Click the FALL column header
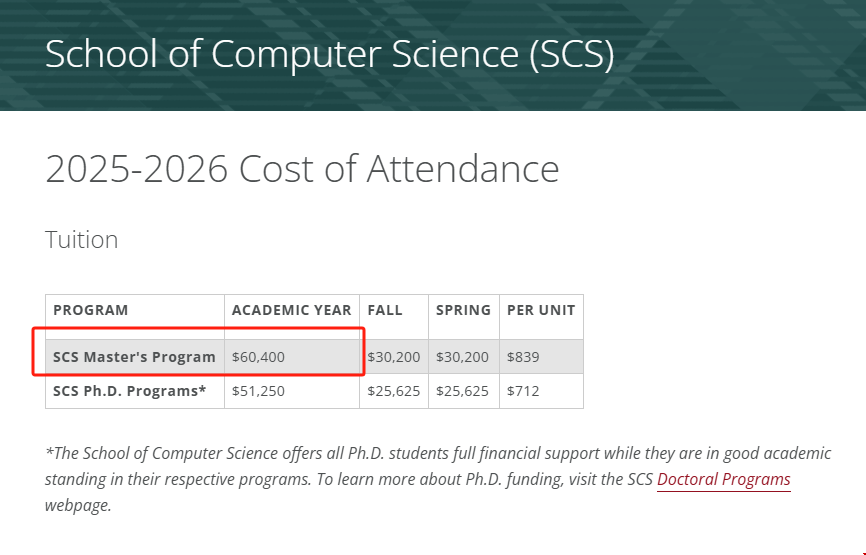 385,310
